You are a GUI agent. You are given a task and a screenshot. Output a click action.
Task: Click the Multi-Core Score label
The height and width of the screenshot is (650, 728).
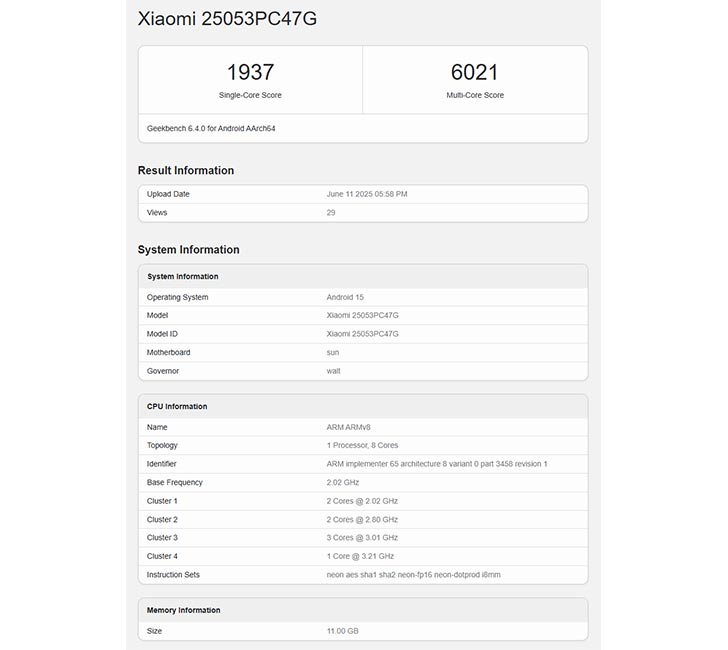coord(475,95)
